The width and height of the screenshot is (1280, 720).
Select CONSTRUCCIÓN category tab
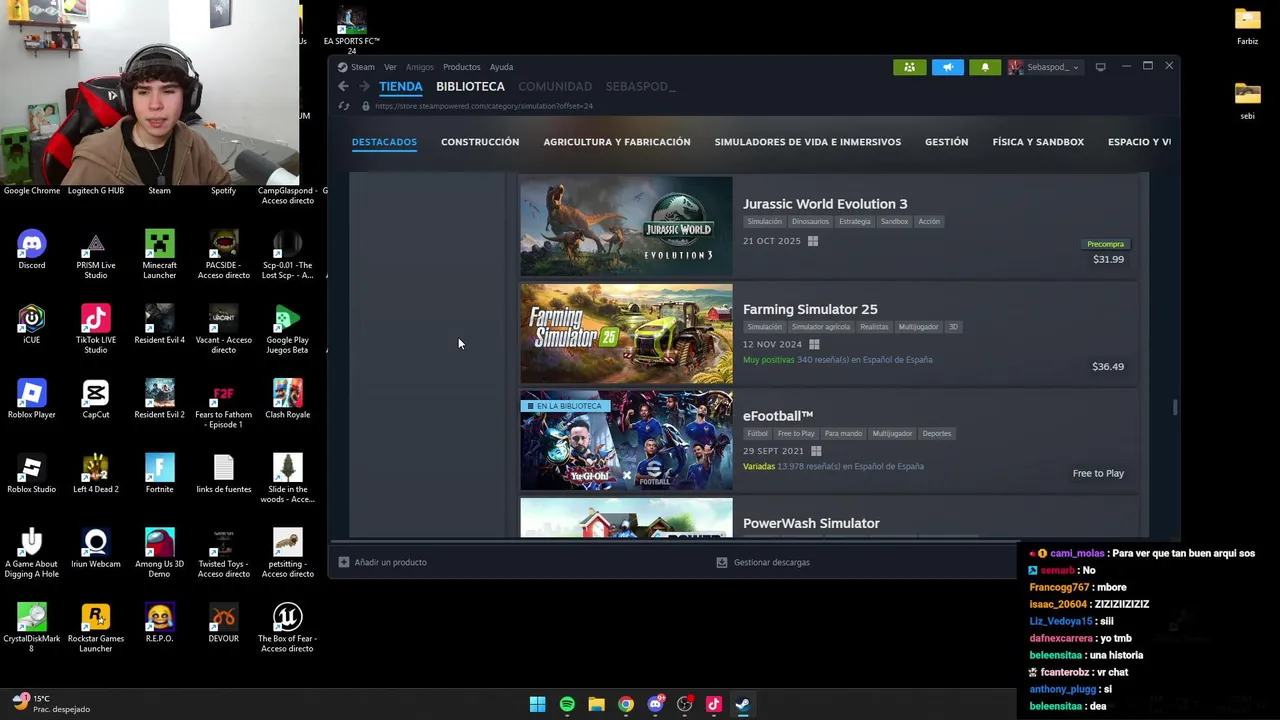480,142
